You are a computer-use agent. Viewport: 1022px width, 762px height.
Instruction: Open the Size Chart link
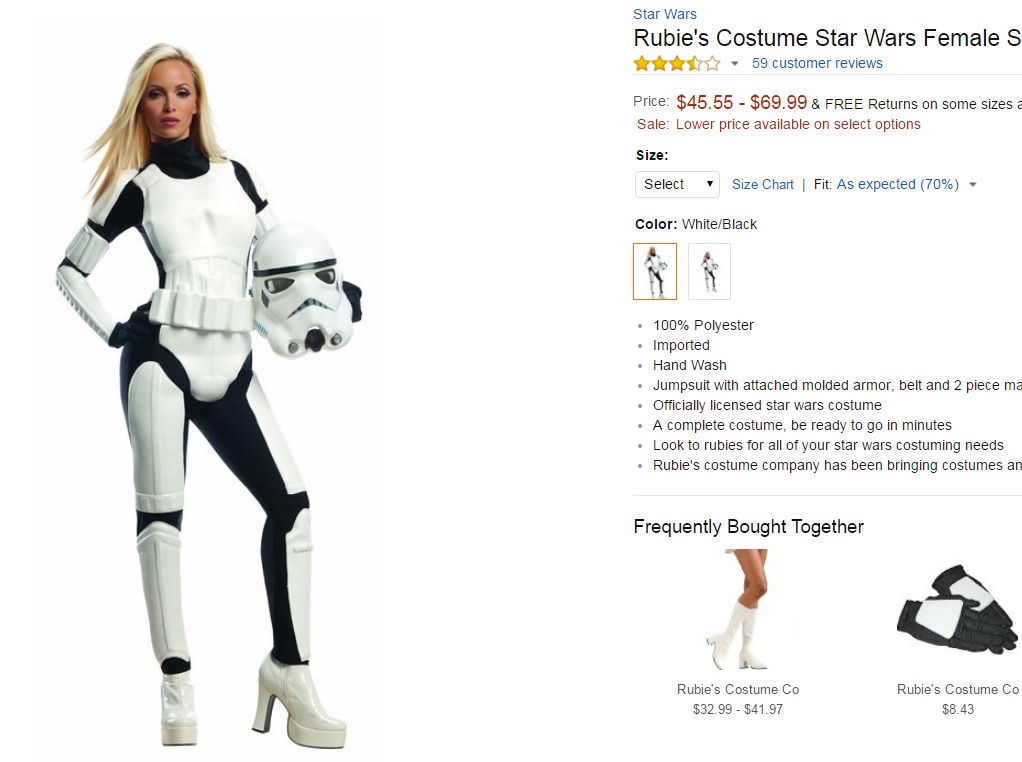point(763,184)
